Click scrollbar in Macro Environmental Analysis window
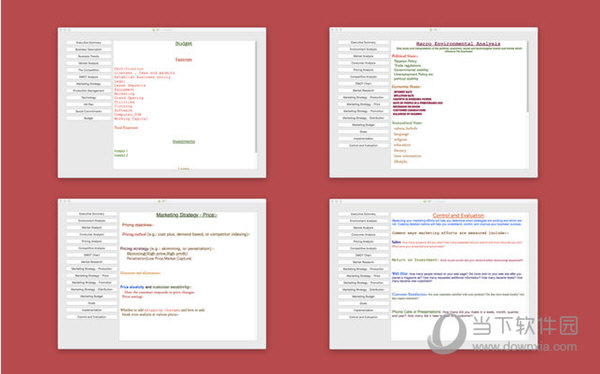 click(528, 77)
